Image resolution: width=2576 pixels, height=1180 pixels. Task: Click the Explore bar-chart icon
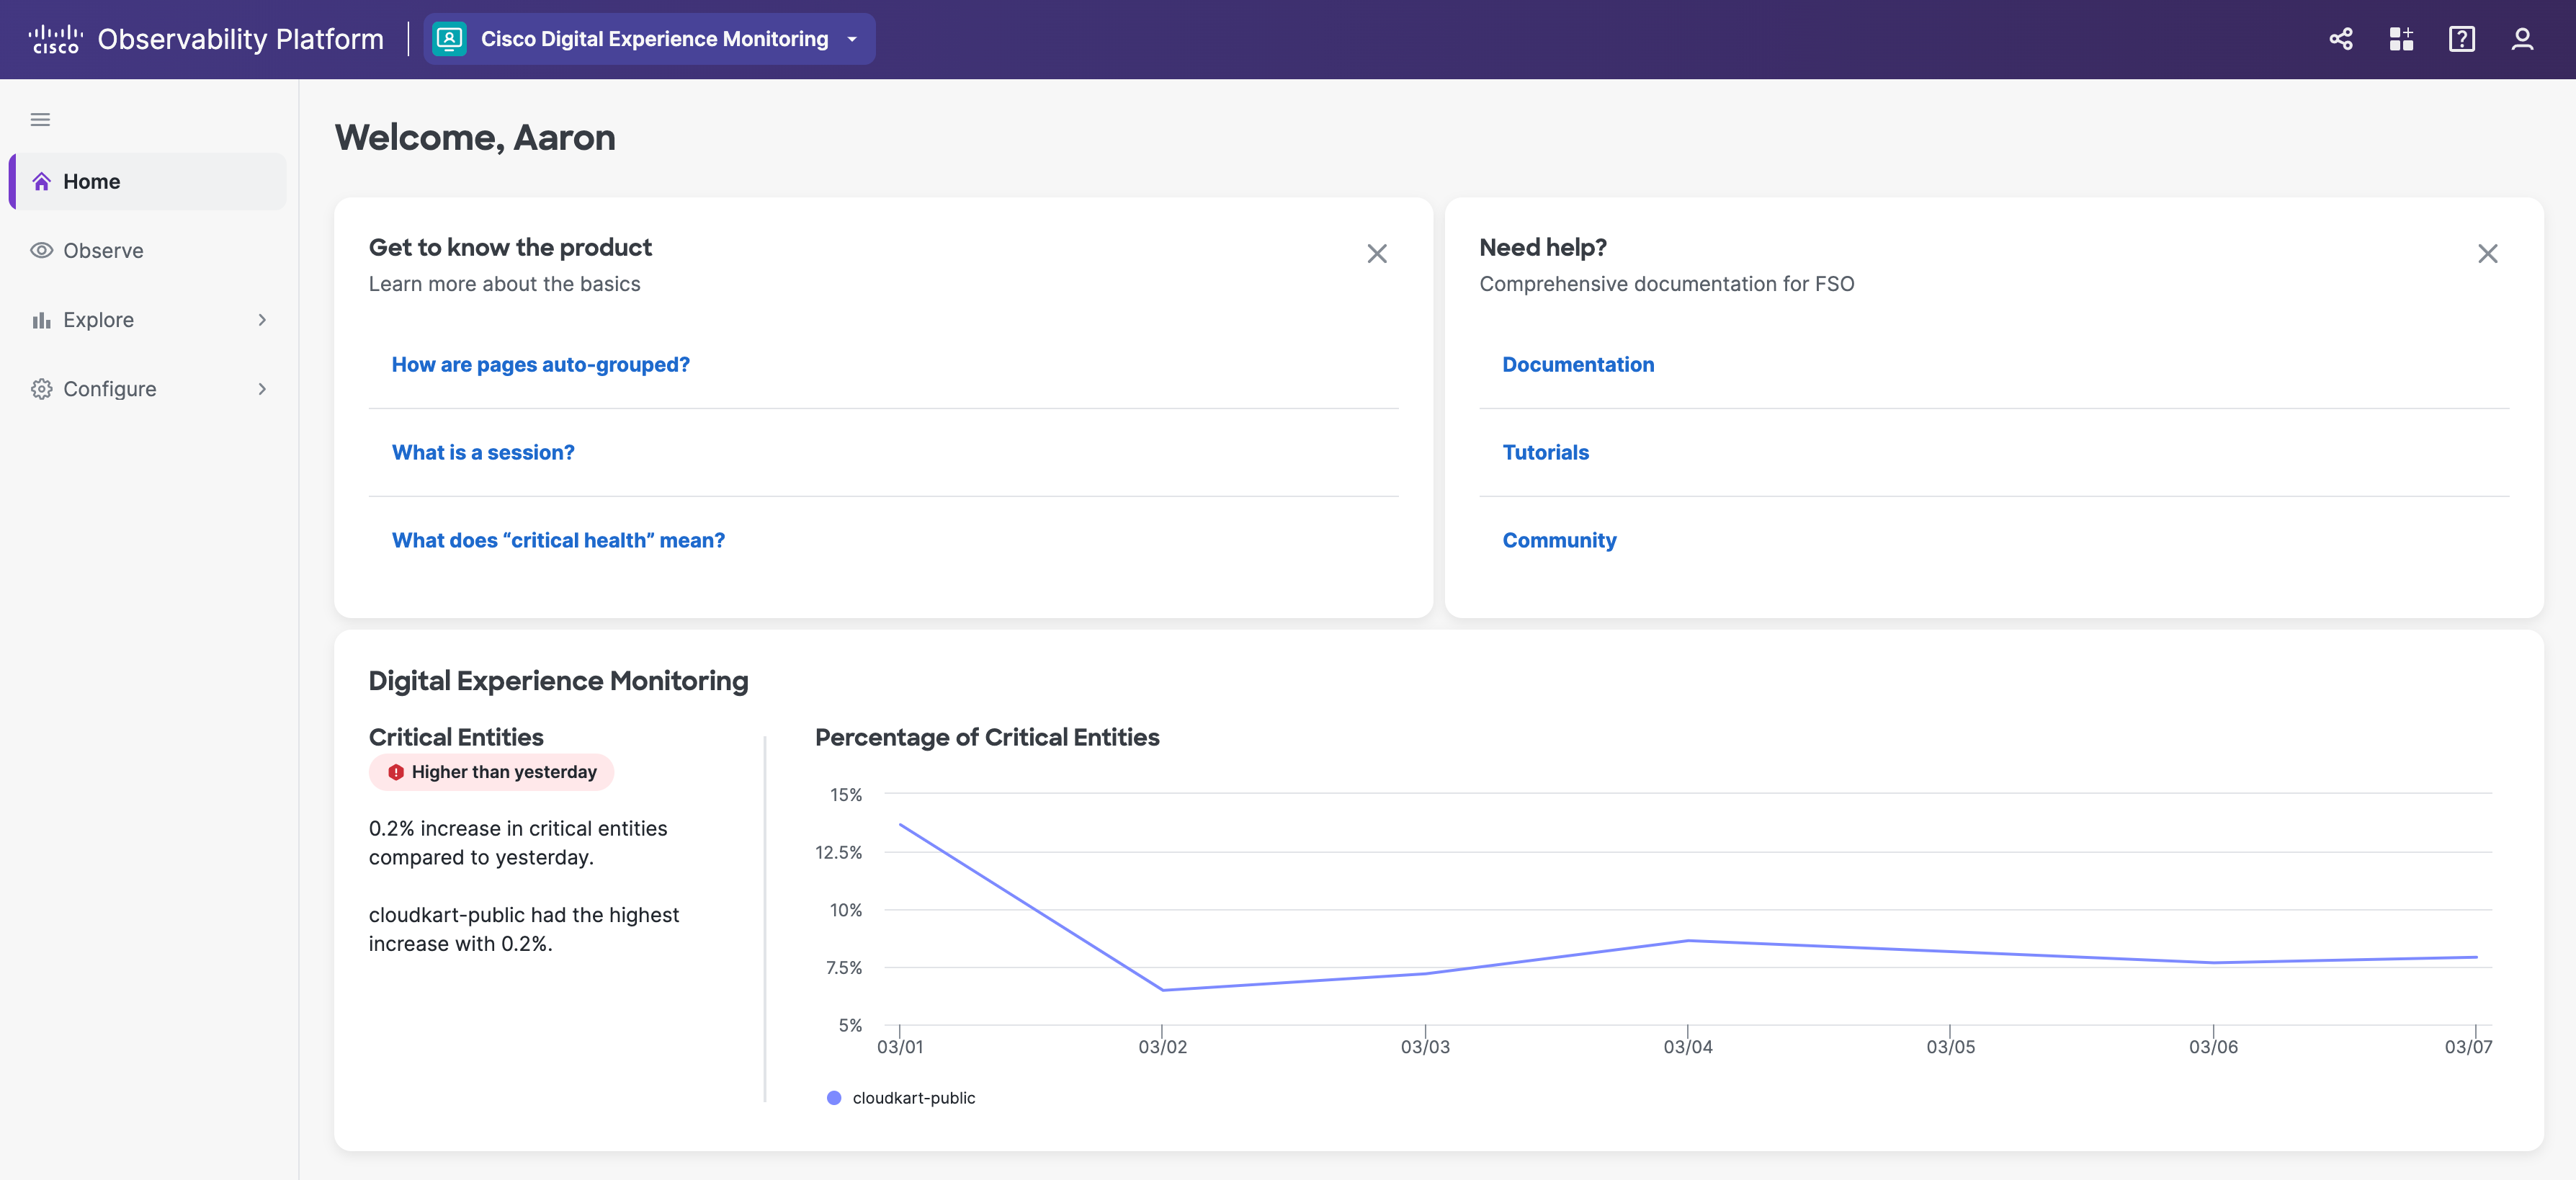coord(41,320)
